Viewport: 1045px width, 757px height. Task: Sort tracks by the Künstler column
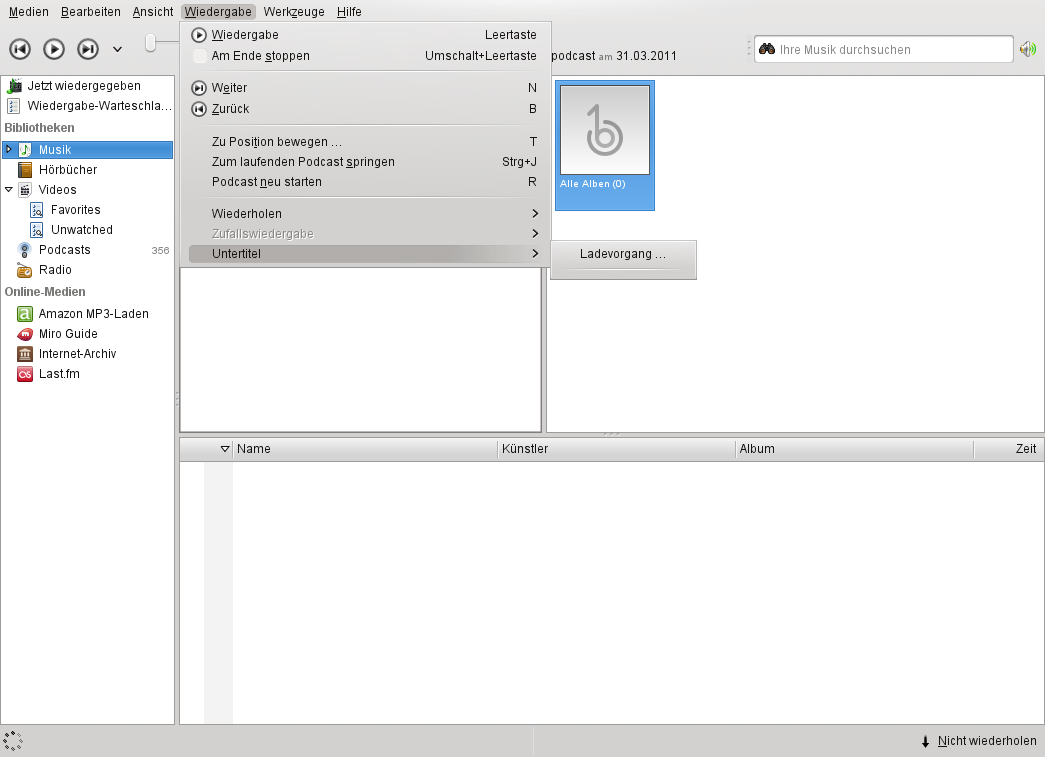pyautogui.click(x=616, y=449)
